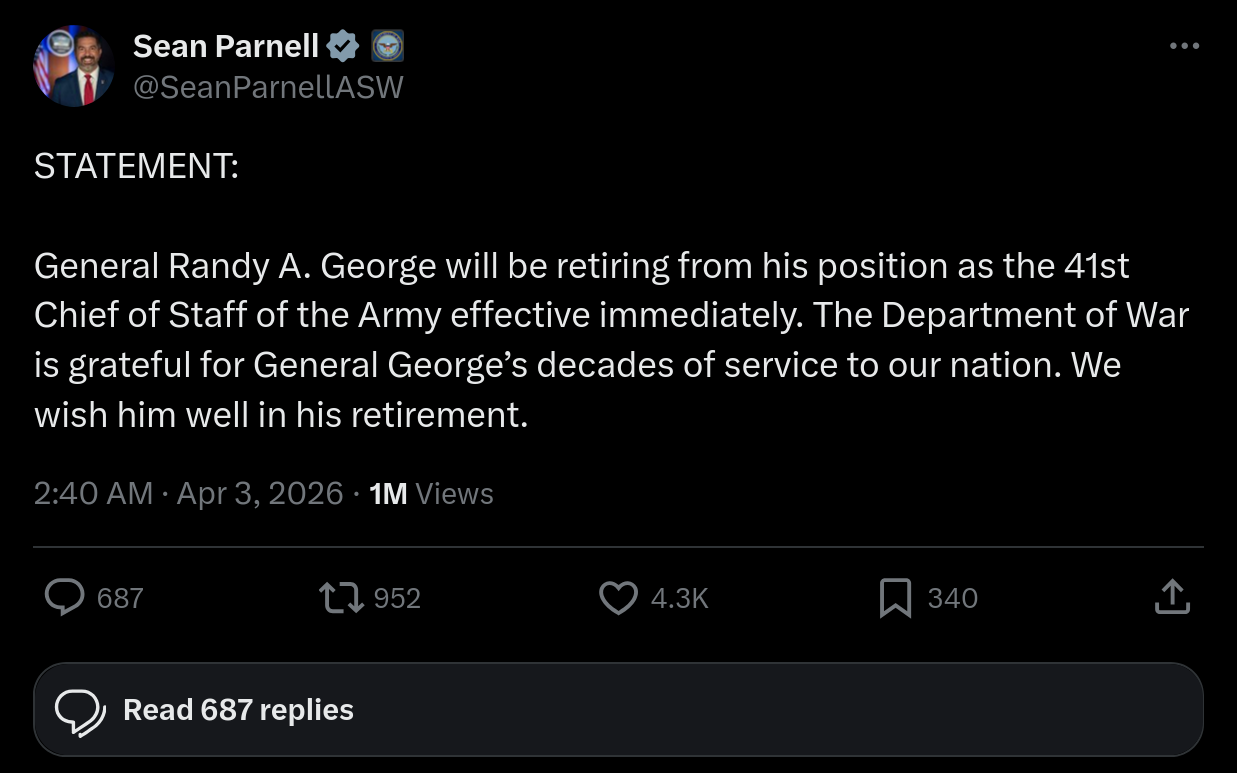Like the post with the heart icon

coord(618,598)
